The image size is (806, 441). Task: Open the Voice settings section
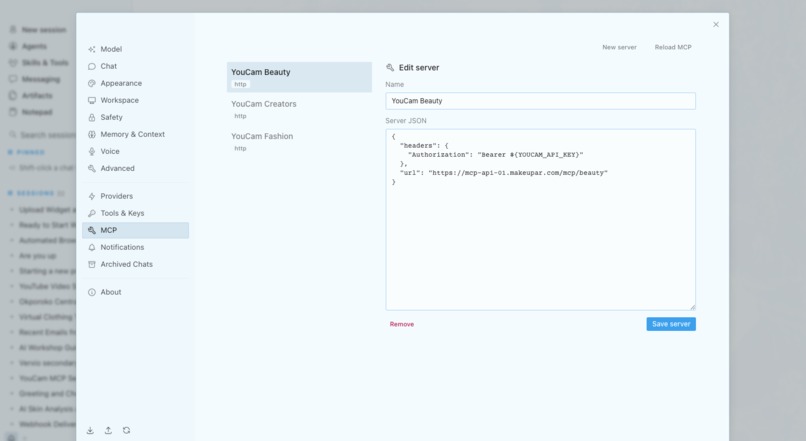[x=135, y=151]
